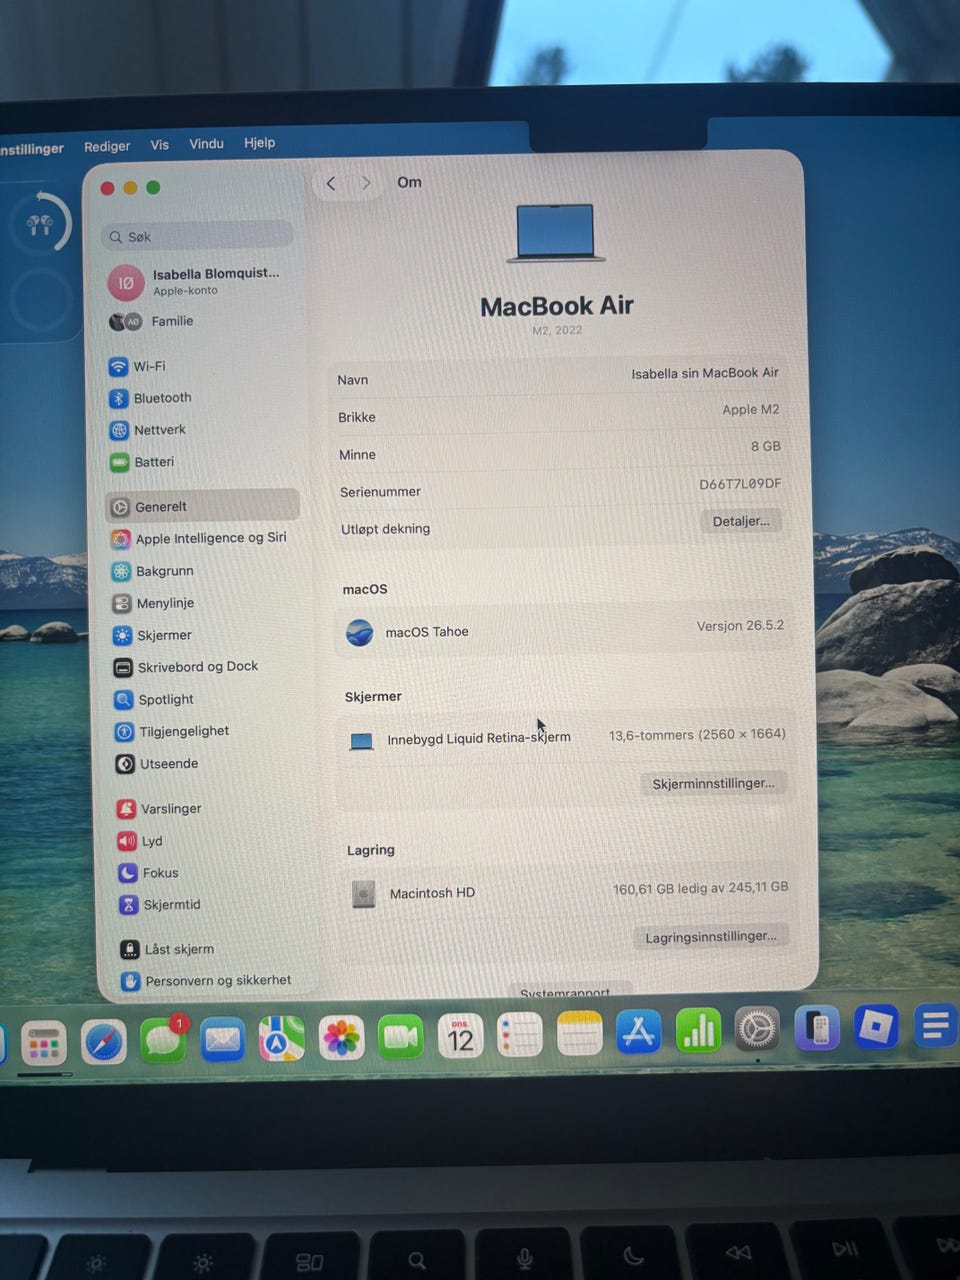960x1280 pixels.
Task: Open Apple Intelligence og Siri settings
Action: 200,538
